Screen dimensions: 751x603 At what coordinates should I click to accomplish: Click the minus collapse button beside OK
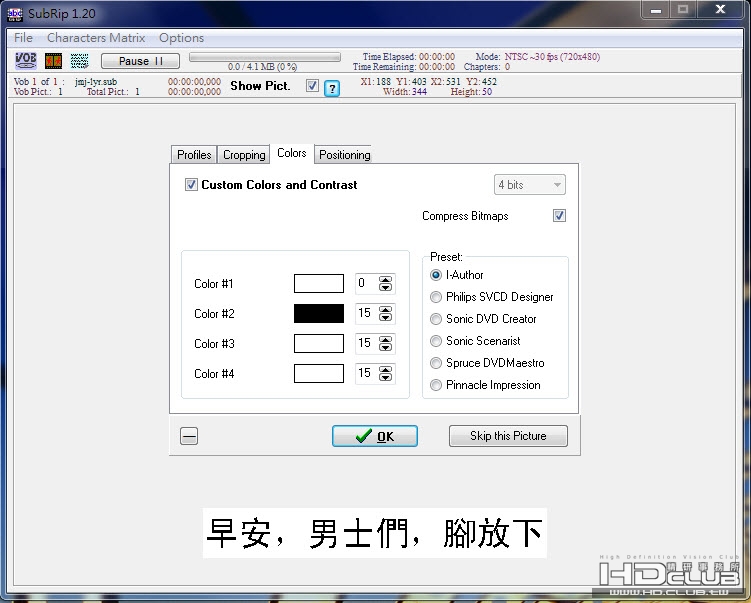pos(189,436)
